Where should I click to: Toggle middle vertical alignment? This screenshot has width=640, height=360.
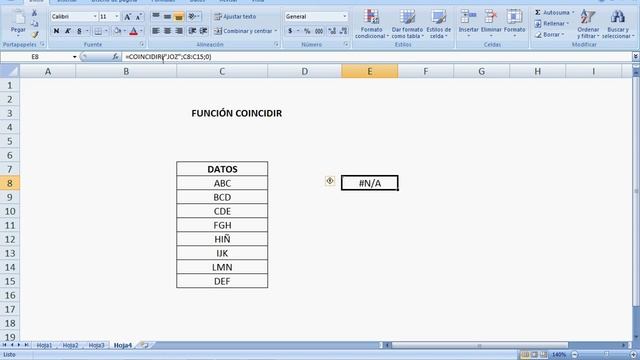(167, 16)
